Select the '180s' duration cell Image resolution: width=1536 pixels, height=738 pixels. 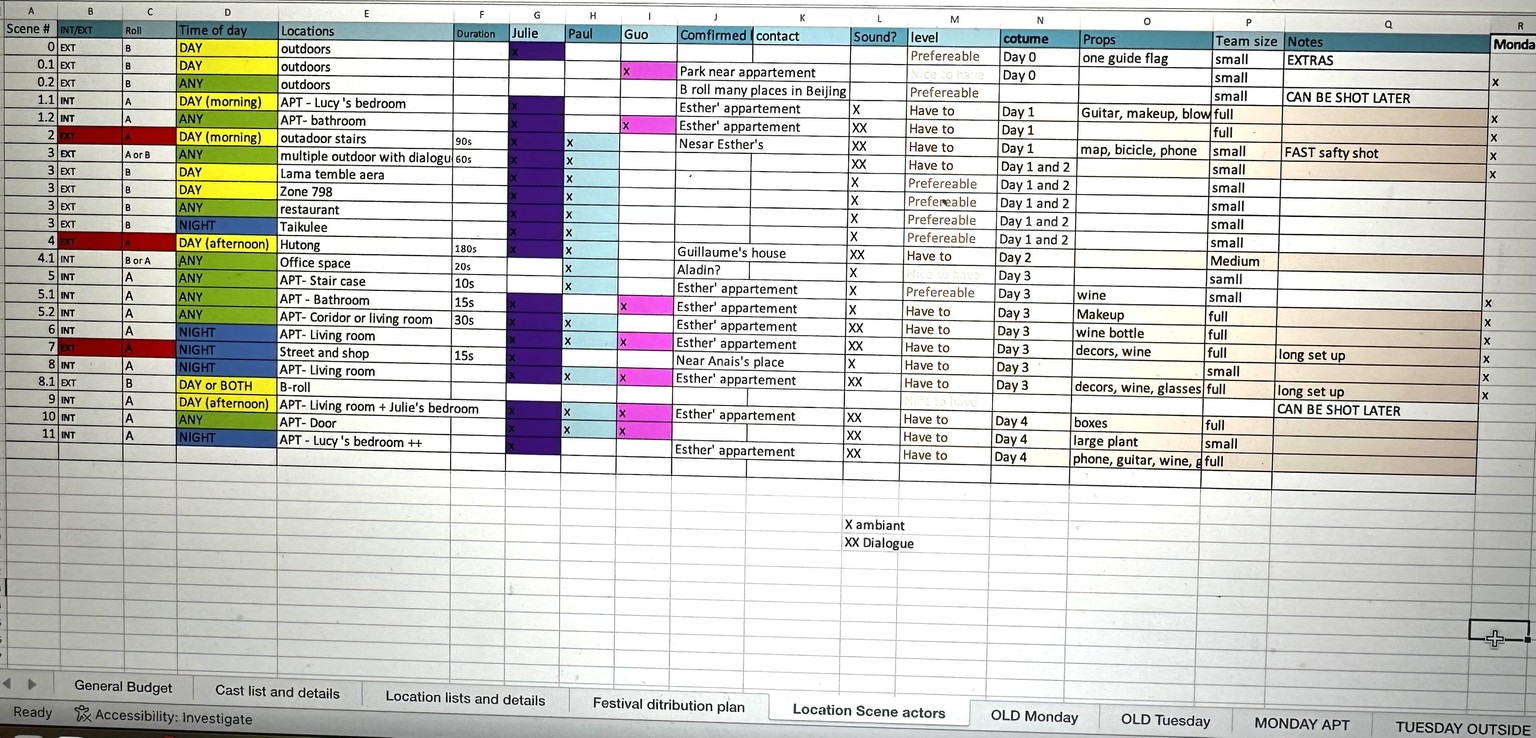click(480, 247)
